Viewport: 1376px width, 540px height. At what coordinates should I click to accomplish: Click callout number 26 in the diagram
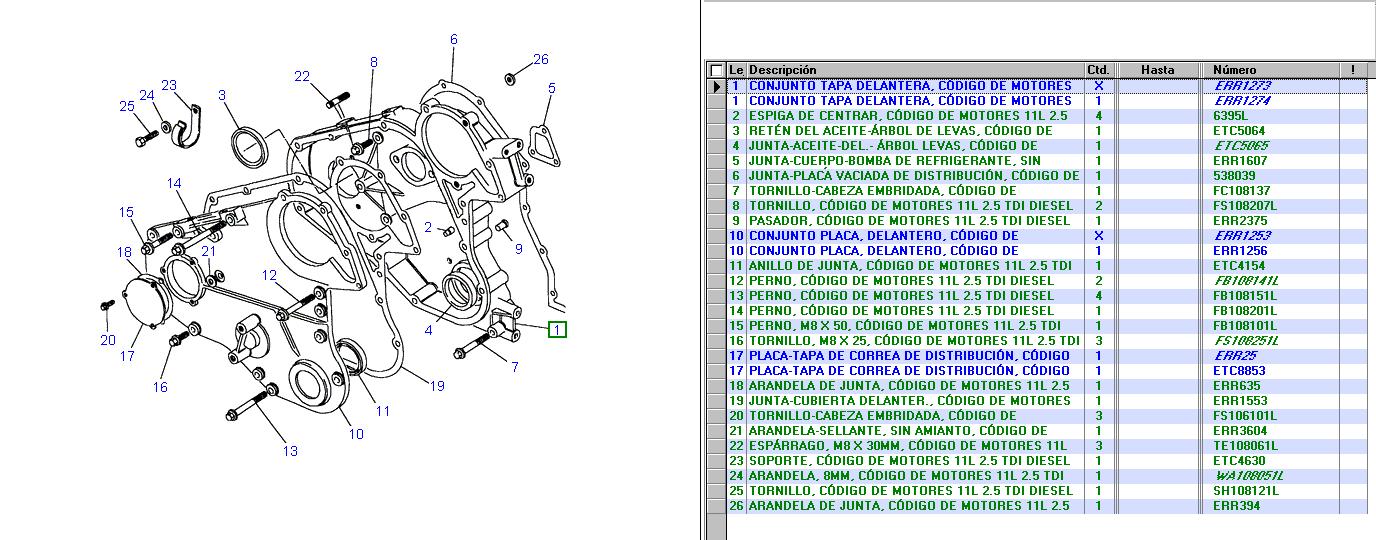click(x=540, y=59)
